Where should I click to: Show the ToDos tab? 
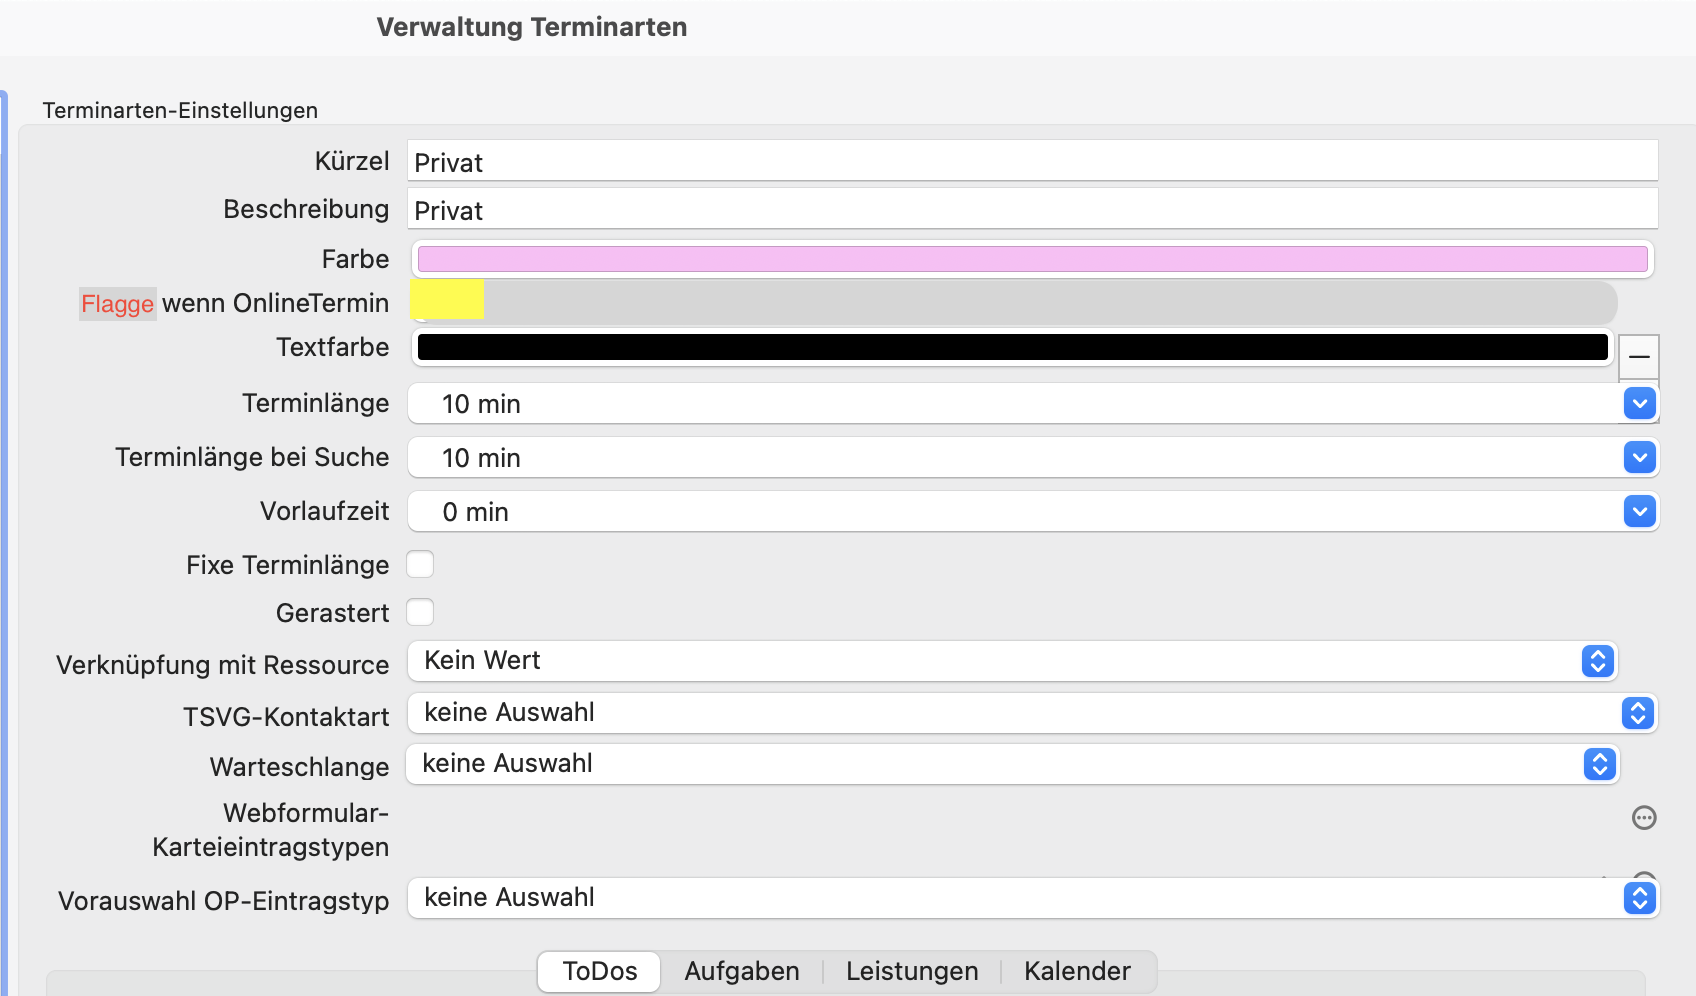[x=599, y=971]
